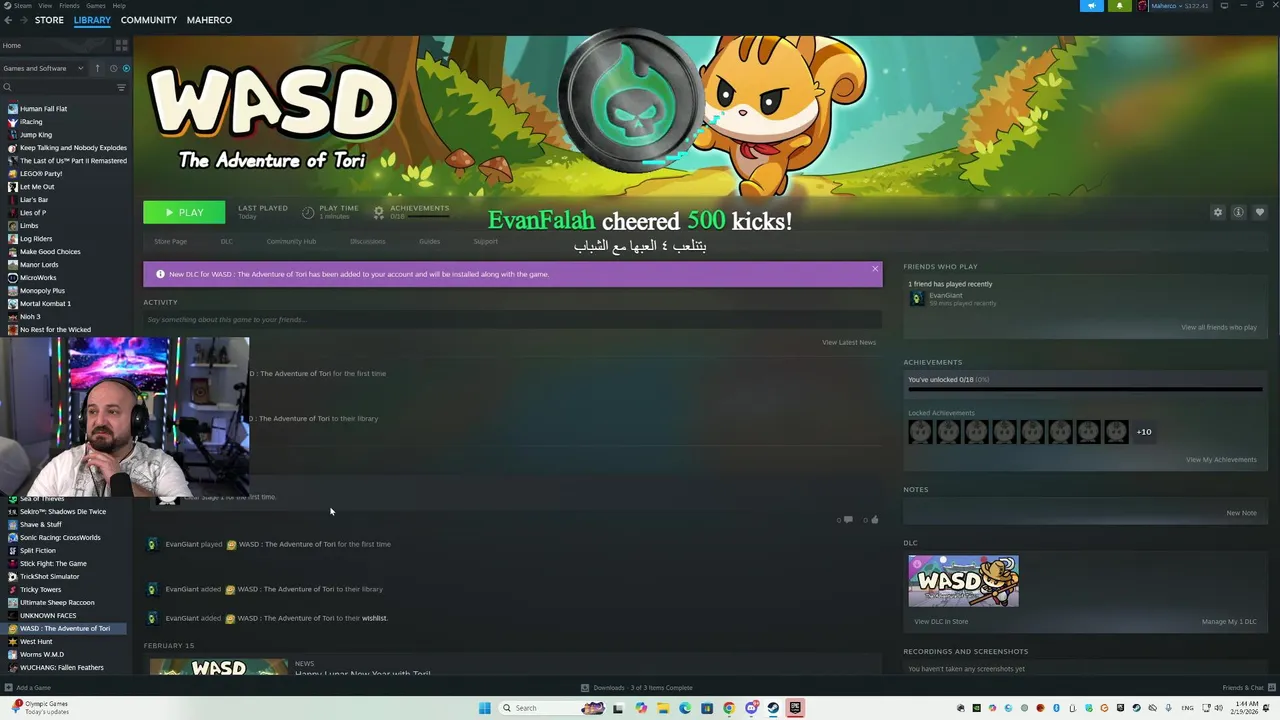Open the MAHERCO profile tab
1280x720 pixels.
pyautogui.click(x=209, y=20)
